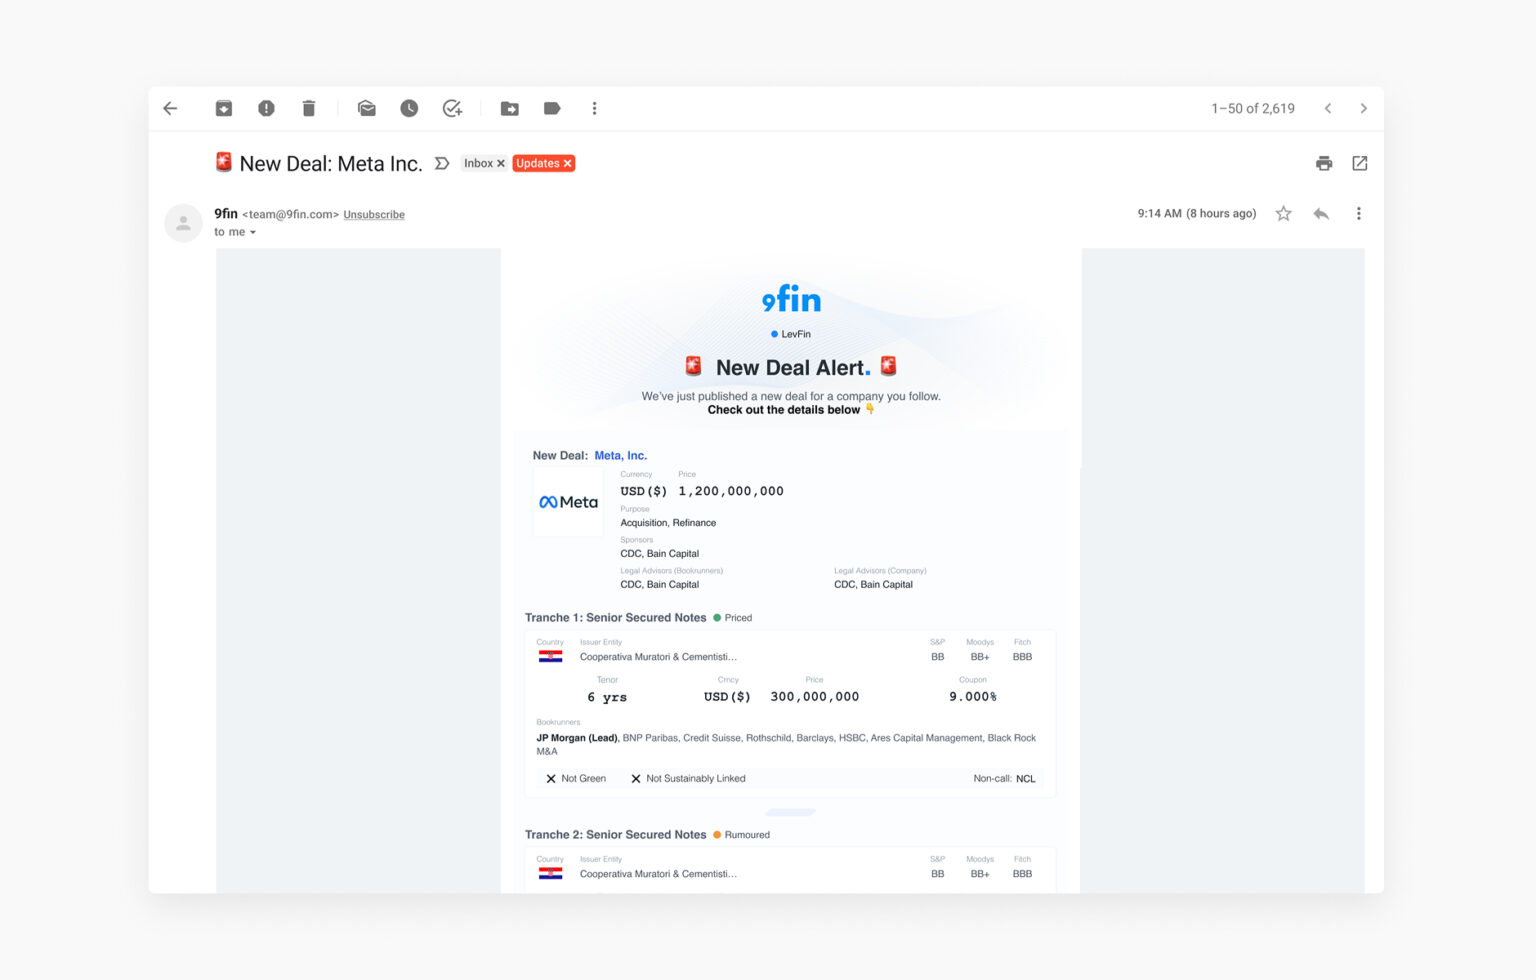The height and width of the screenshot is (980, 1536).
Task: Print the New Deal email
Action: click(1324, 163)
